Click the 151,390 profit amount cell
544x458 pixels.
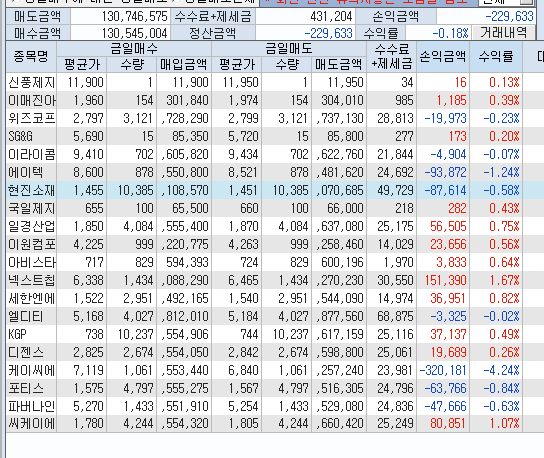coord(443,281)
